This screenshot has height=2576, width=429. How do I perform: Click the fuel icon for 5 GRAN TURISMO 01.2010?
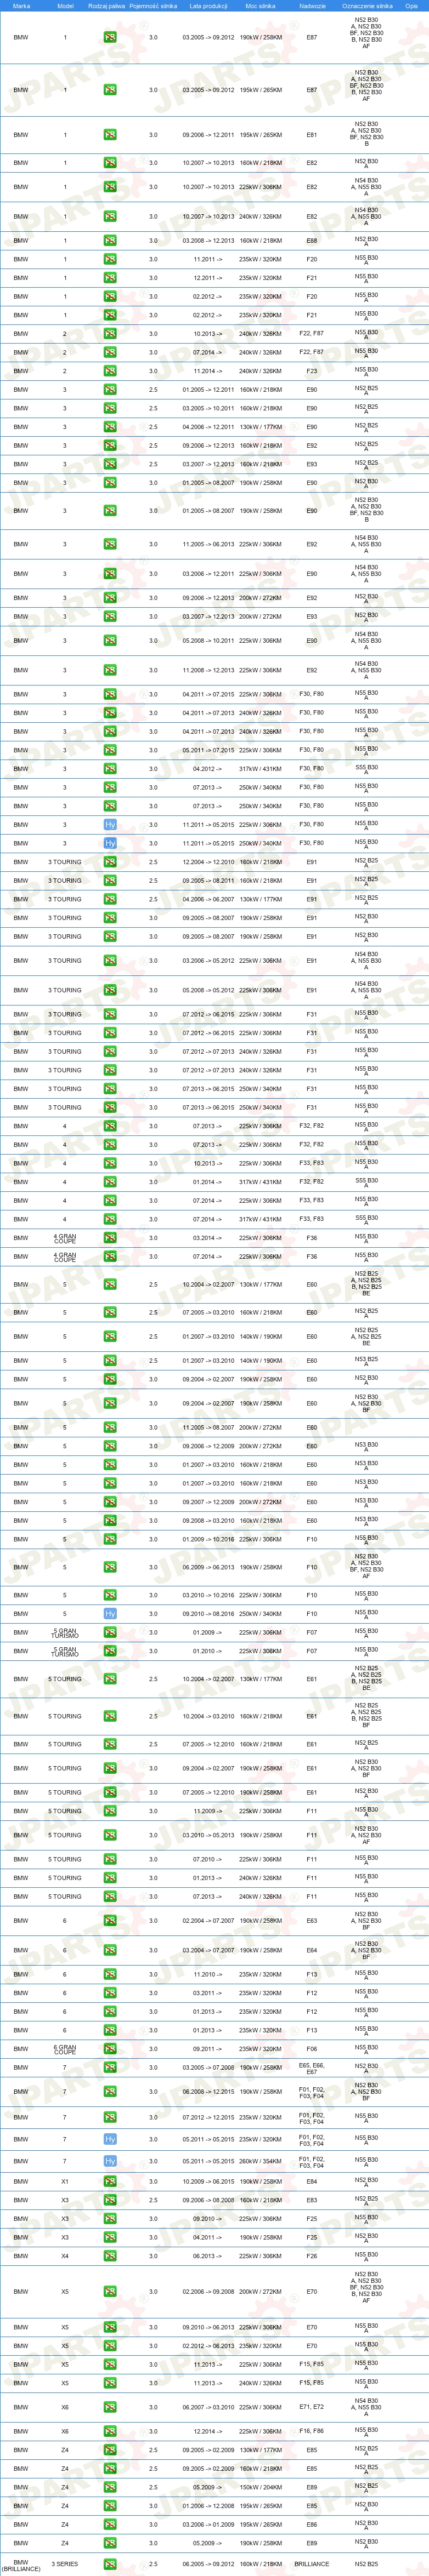(x=110, y=1651)
